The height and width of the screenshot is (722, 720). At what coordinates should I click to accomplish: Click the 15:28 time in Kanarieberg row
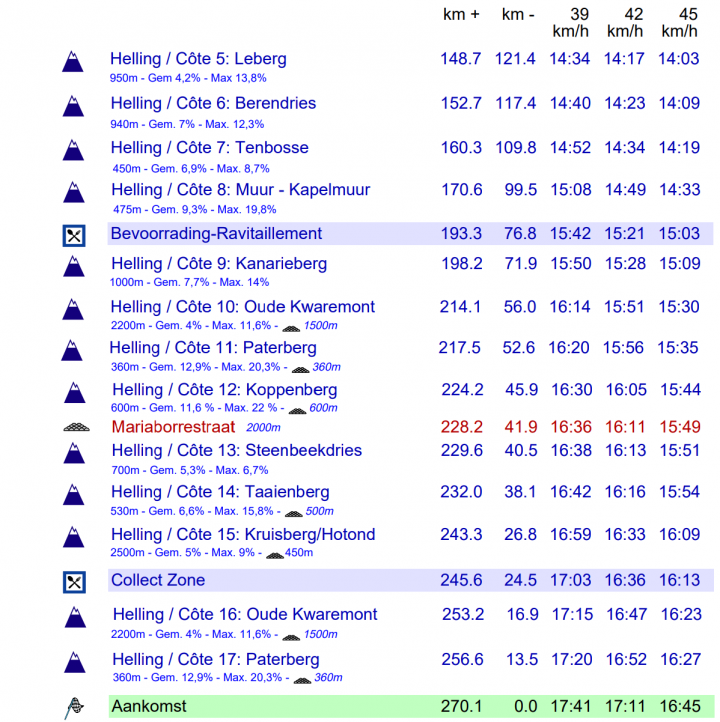pyautogui.click(x=625, y=264)
